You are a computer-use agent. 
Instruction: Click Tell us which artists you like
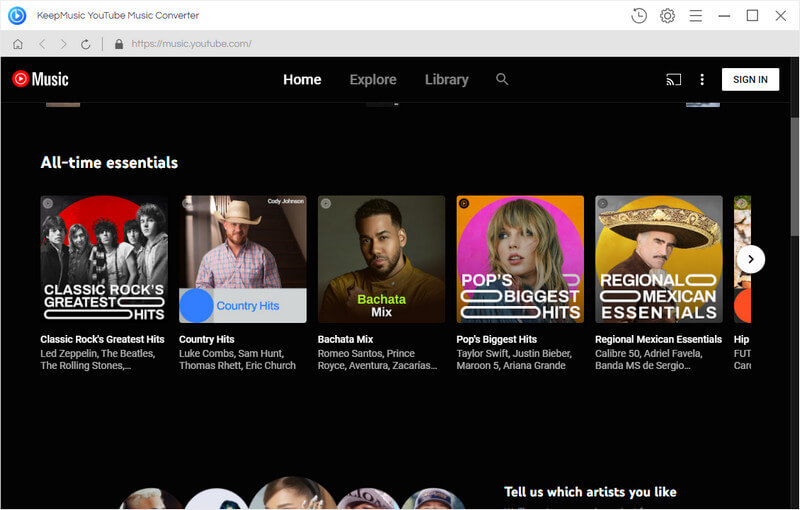pyautogui.click(x=590, y=492)
